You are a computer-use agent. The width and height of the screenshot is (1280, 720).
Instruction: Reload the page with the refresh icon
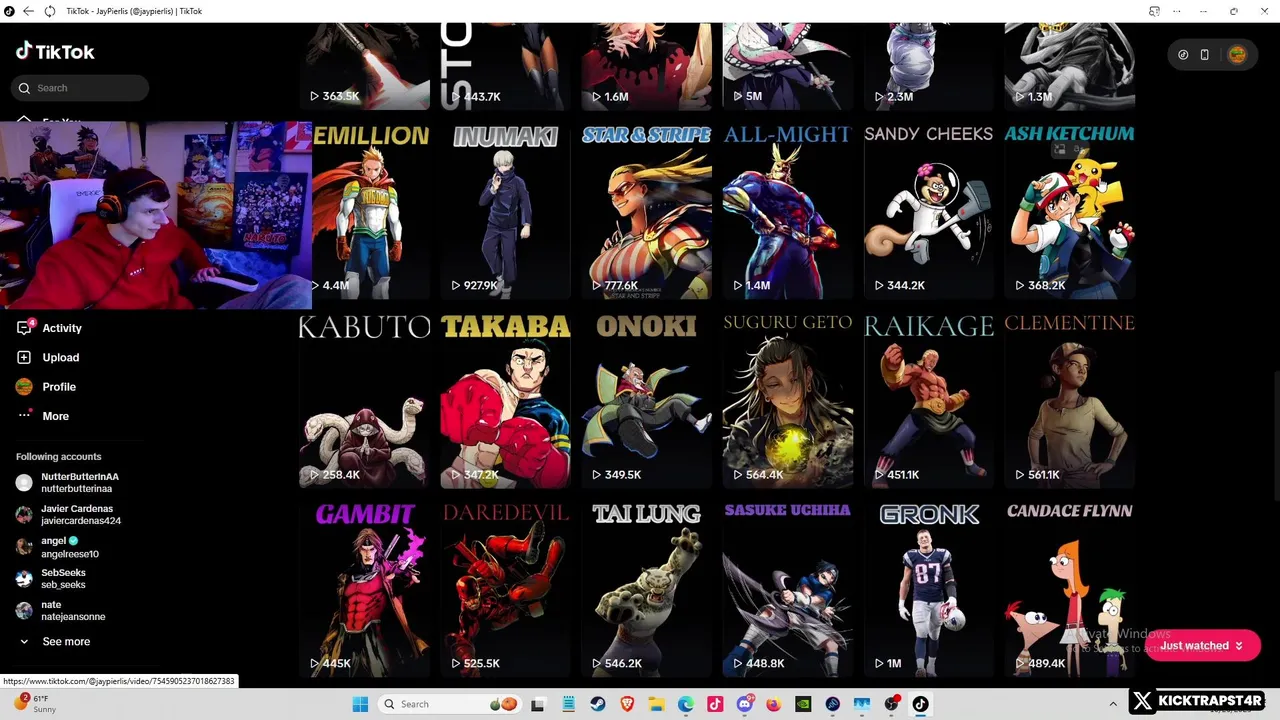[x=50, y=11]
